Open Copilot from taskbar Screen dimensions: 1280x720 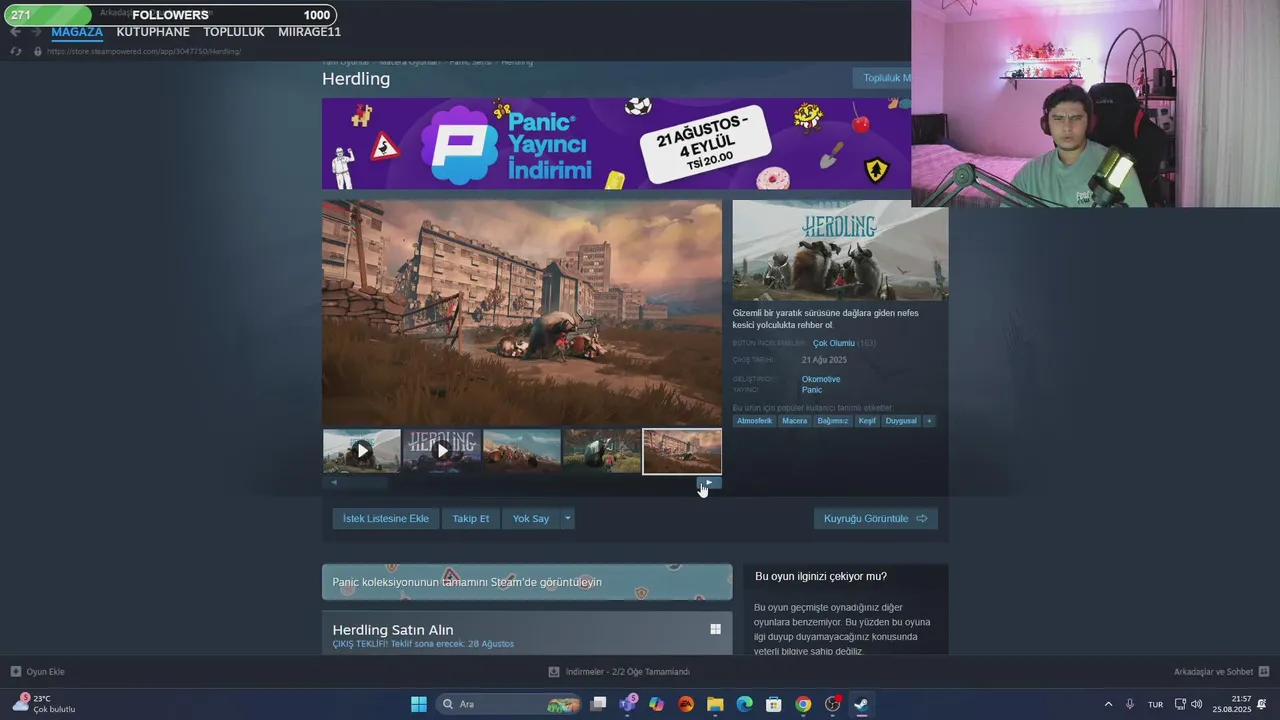point(656,704)
